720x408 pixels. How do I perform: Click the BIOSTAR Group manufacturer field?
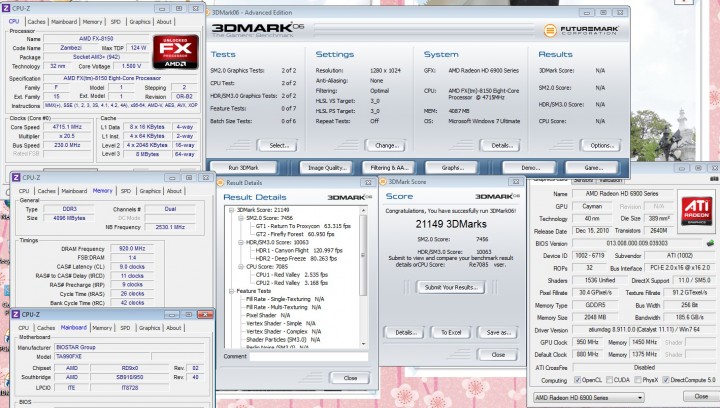pyautogui.click(x=129, y=347)
